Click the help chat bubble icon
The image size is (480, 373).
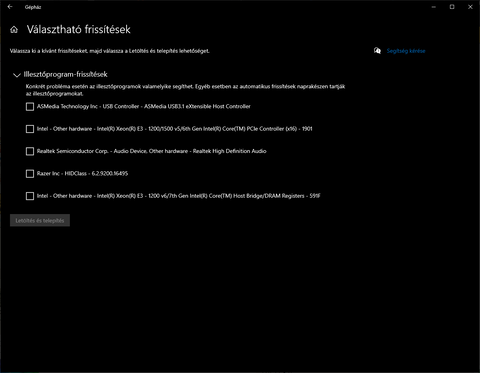point(377,51)
